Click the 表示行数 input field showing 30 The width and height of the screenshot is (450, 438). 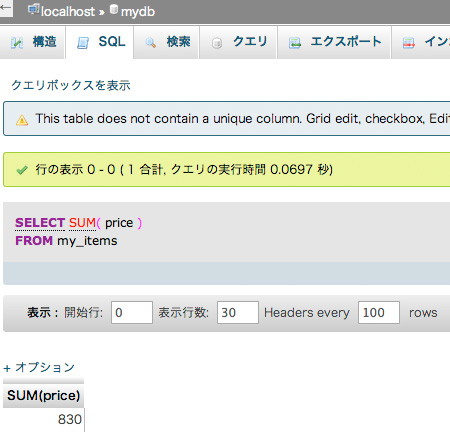[238, 312]
